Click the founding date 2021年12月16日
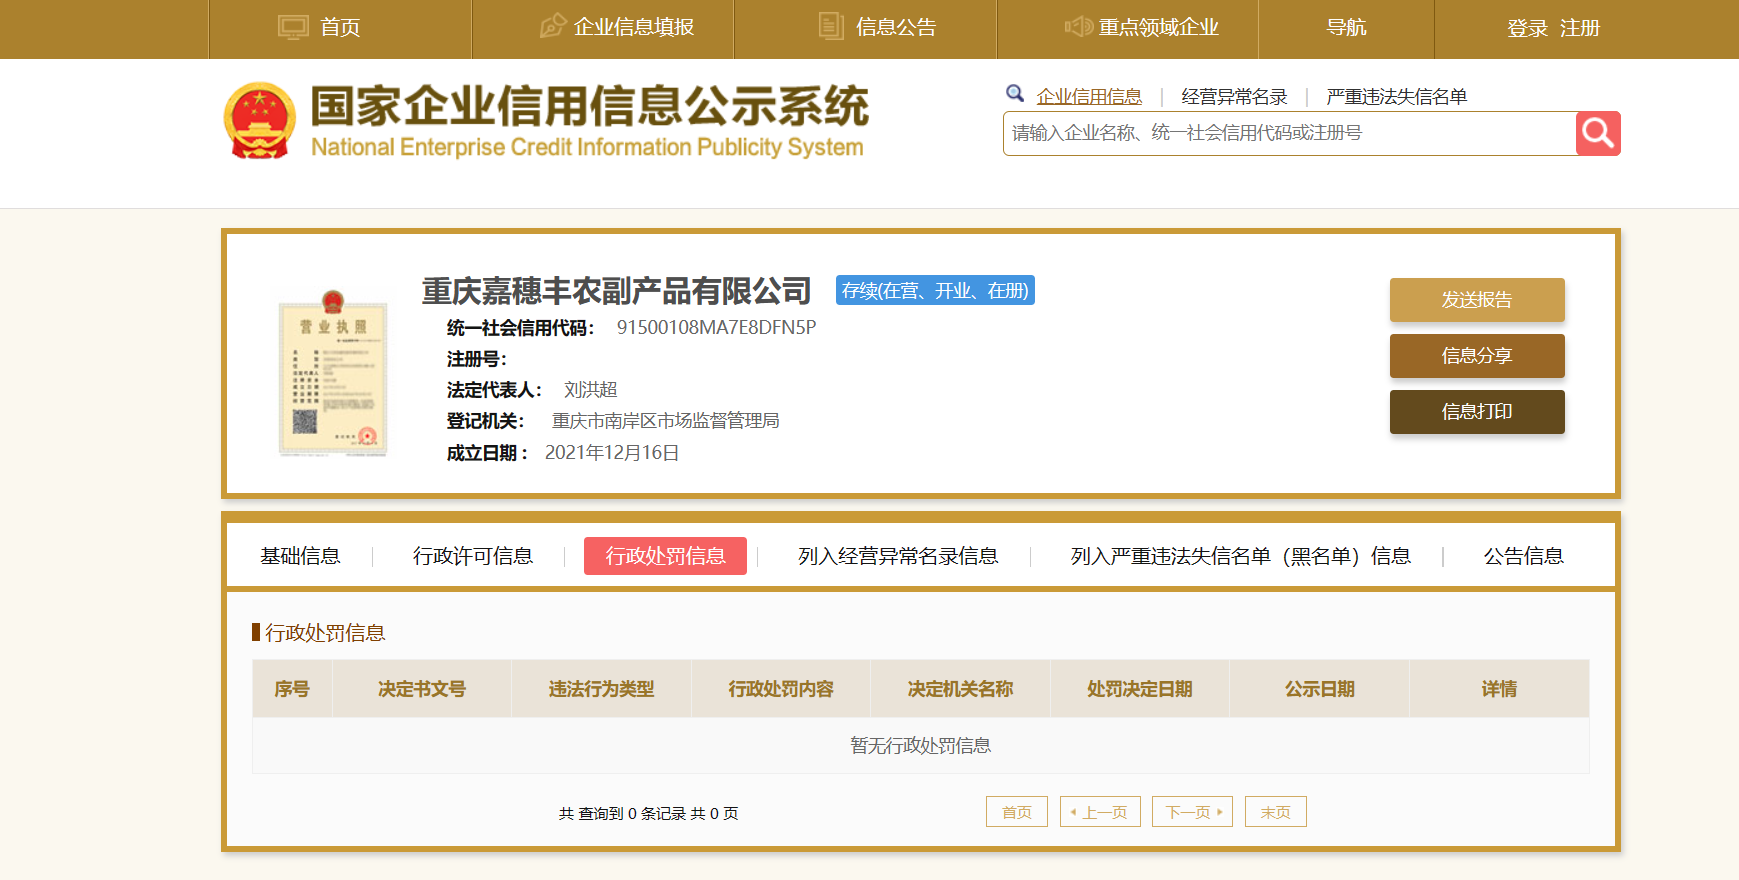The image size is (1739, 880). pos(612,453)
